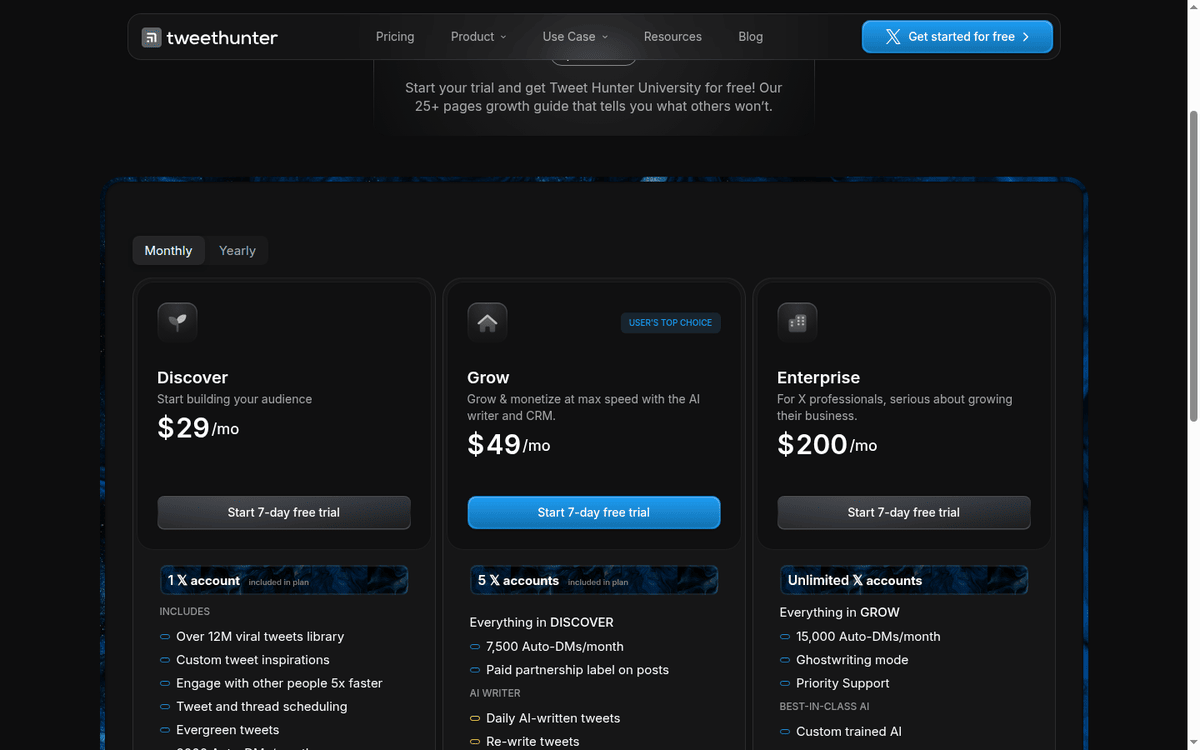
Task: Click the USER'S TOP CHOICE badge
Action: click(x=670, y=323)
